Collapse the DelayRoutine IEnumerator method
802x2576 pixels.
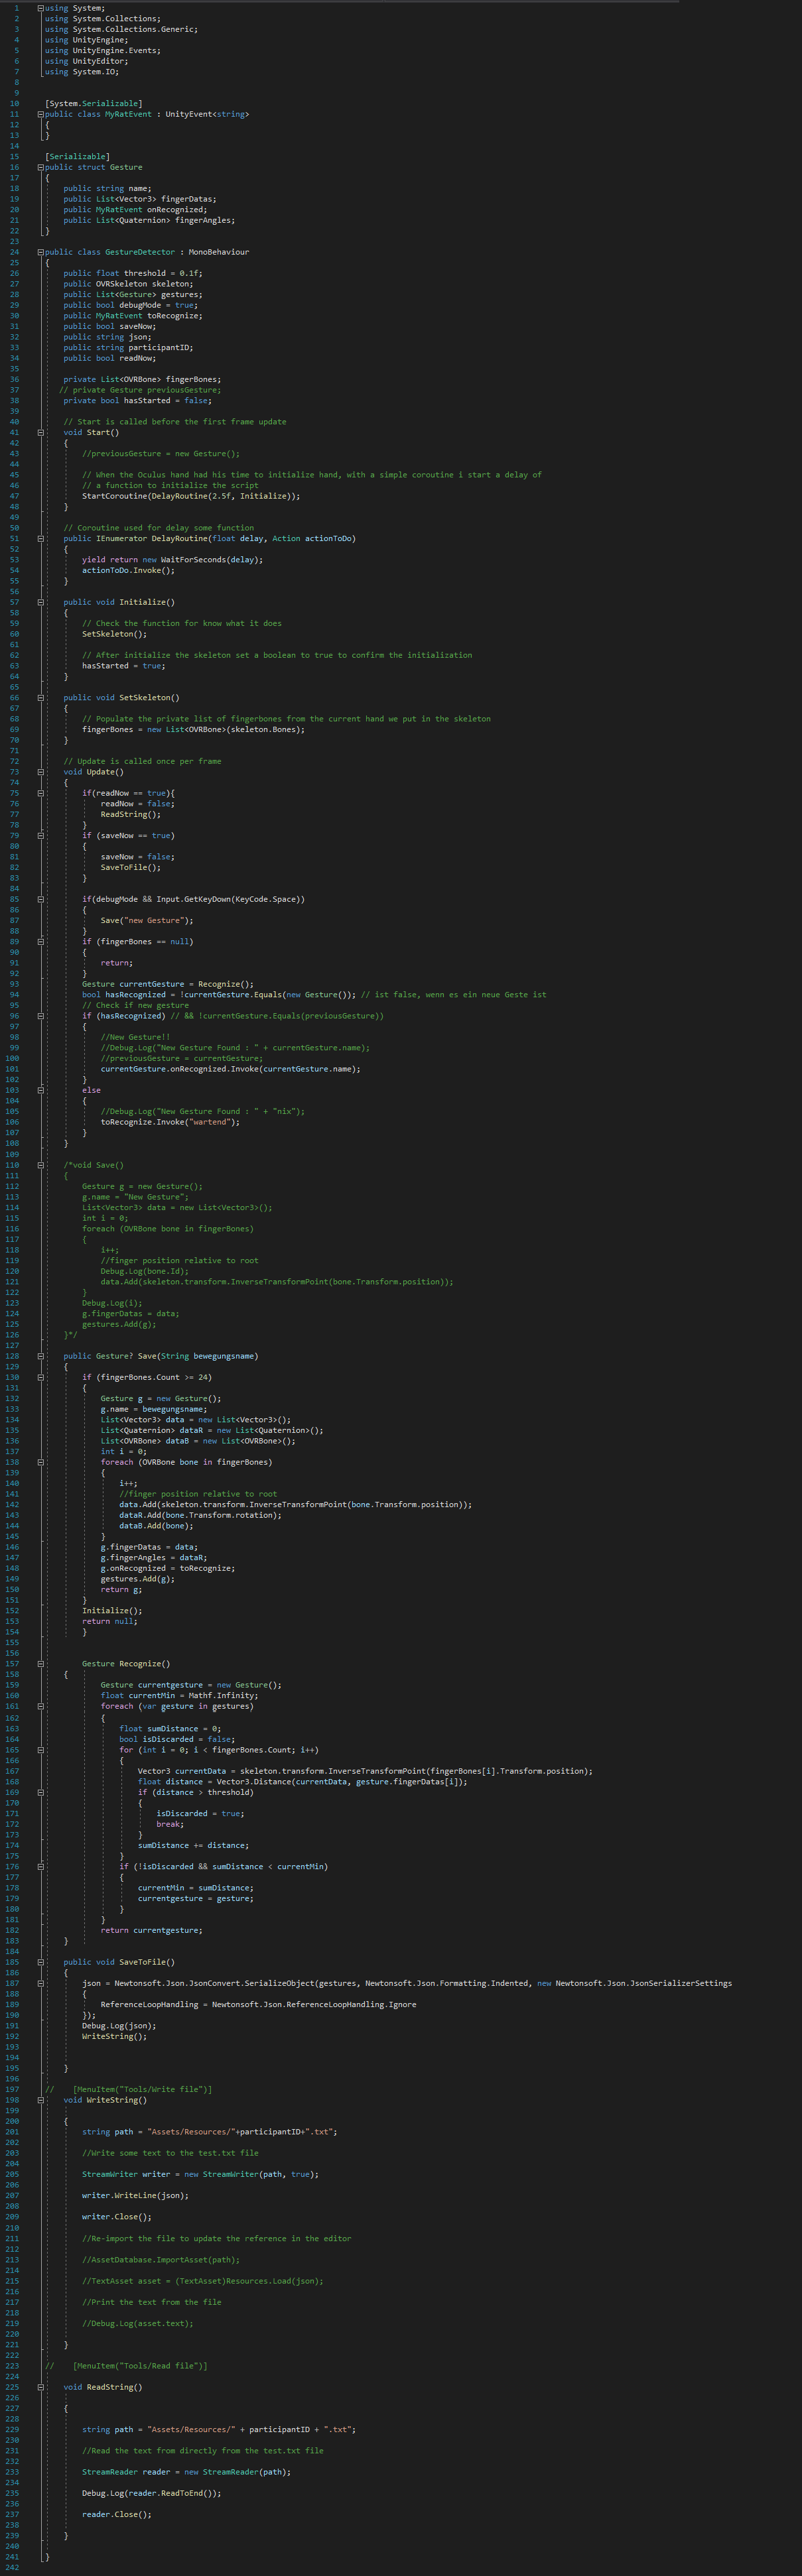[41, 538]
